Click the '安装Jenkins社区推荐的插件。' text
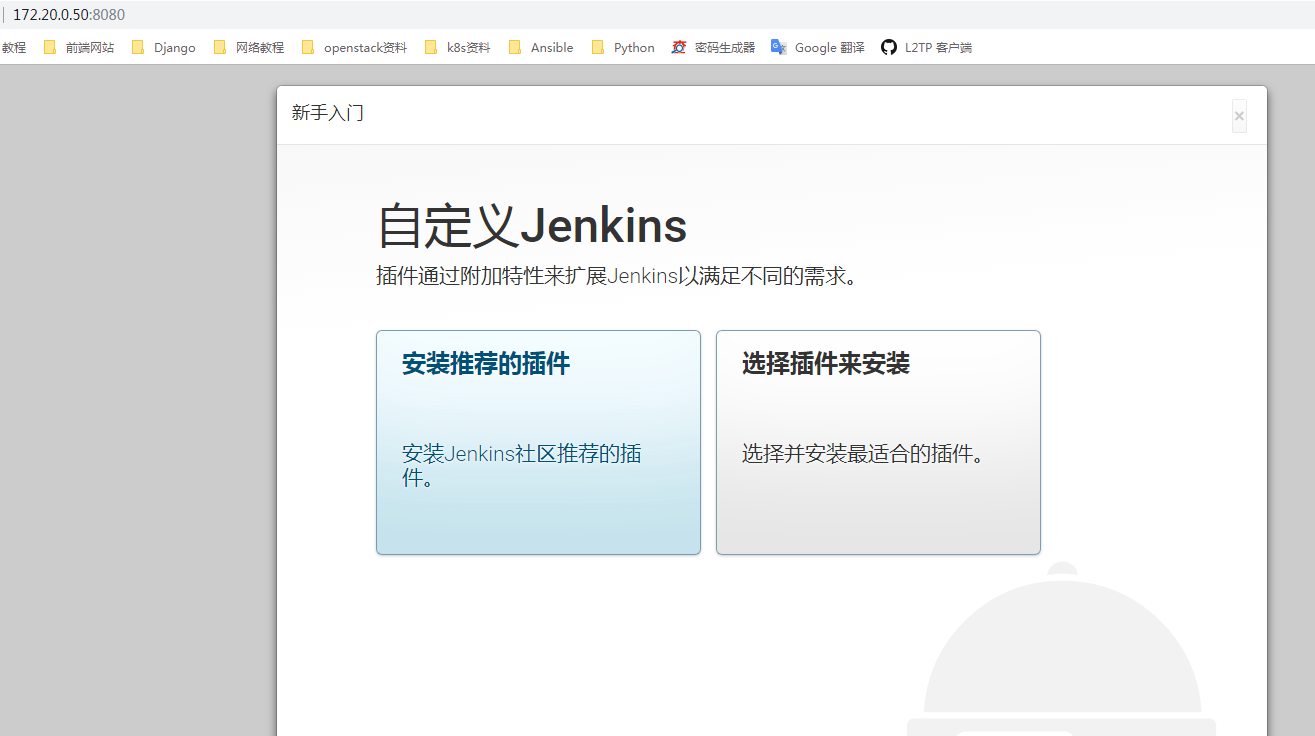1315x736 pixels. click(x=522, y=465)
